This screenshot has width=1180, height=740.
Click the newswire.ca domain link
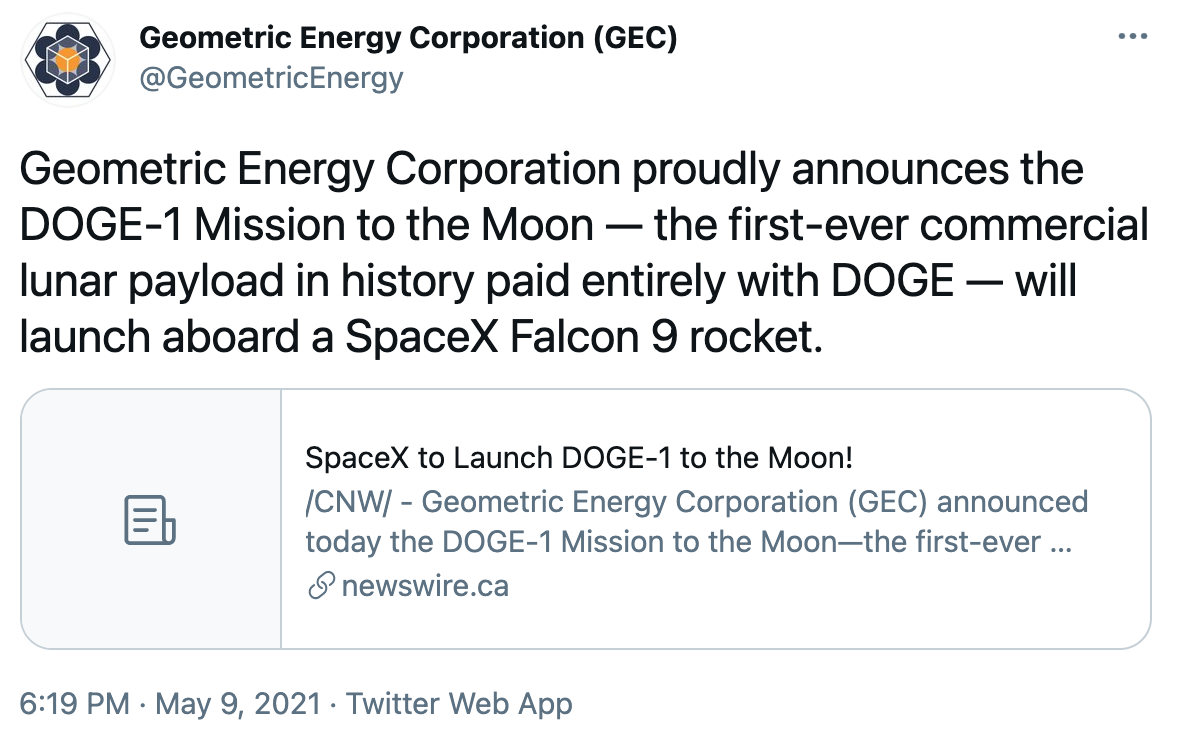pos(425,586)
